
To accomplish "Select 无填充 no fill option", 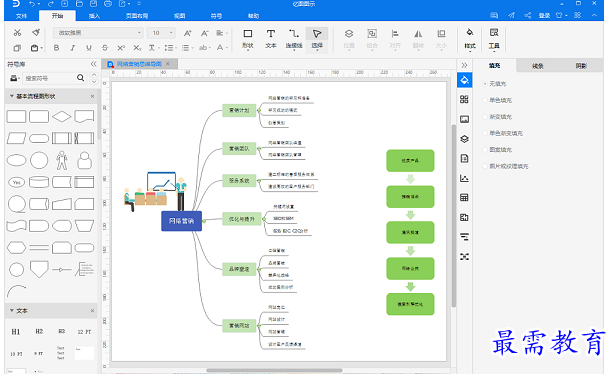I will click(495, 84).
